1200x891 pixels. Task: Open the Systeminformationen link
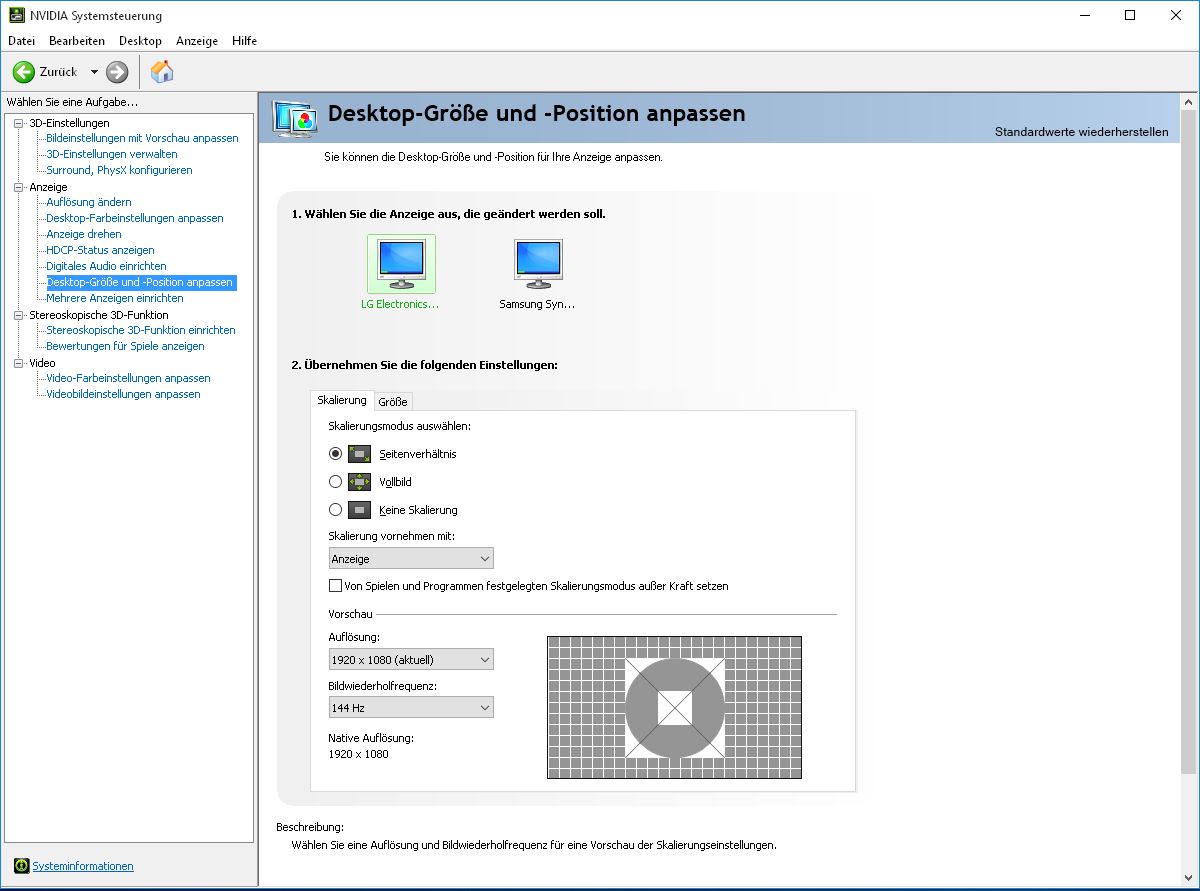(83, 866)
